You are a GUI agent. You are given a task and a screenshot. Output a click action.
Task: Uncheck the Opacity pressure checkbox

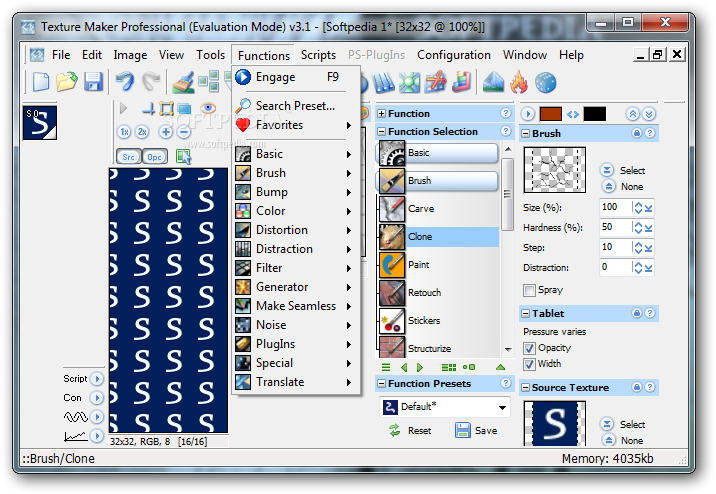pos(529,348)
